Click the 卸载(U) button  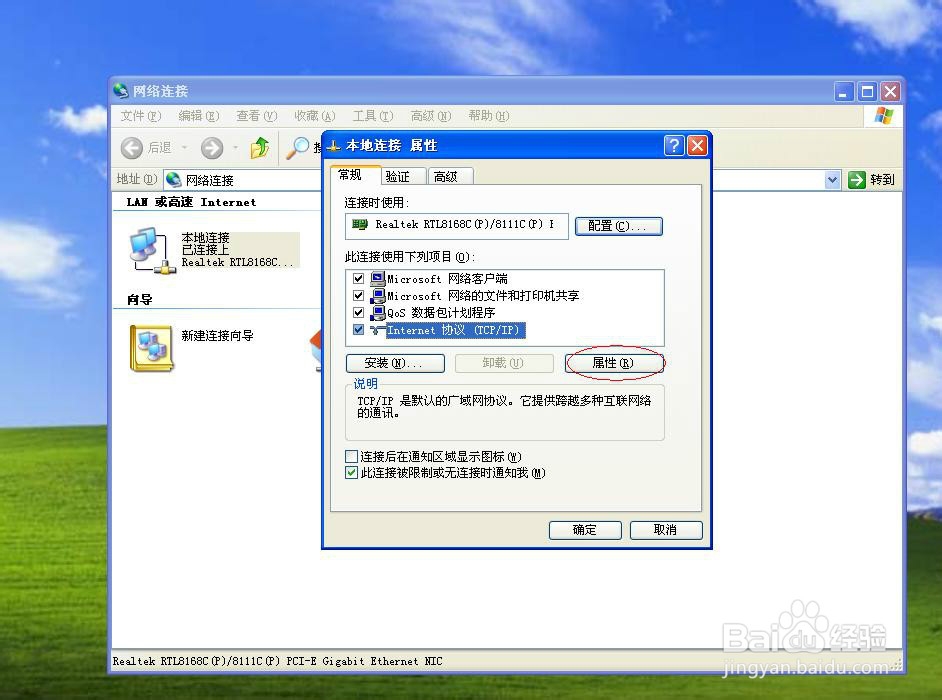[x=504, y=364]
